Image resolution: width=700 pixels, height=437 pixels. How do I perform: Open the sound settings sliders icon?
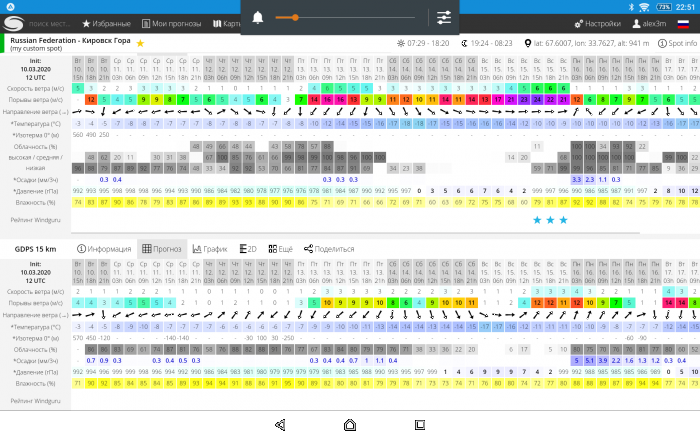point(444,17)
